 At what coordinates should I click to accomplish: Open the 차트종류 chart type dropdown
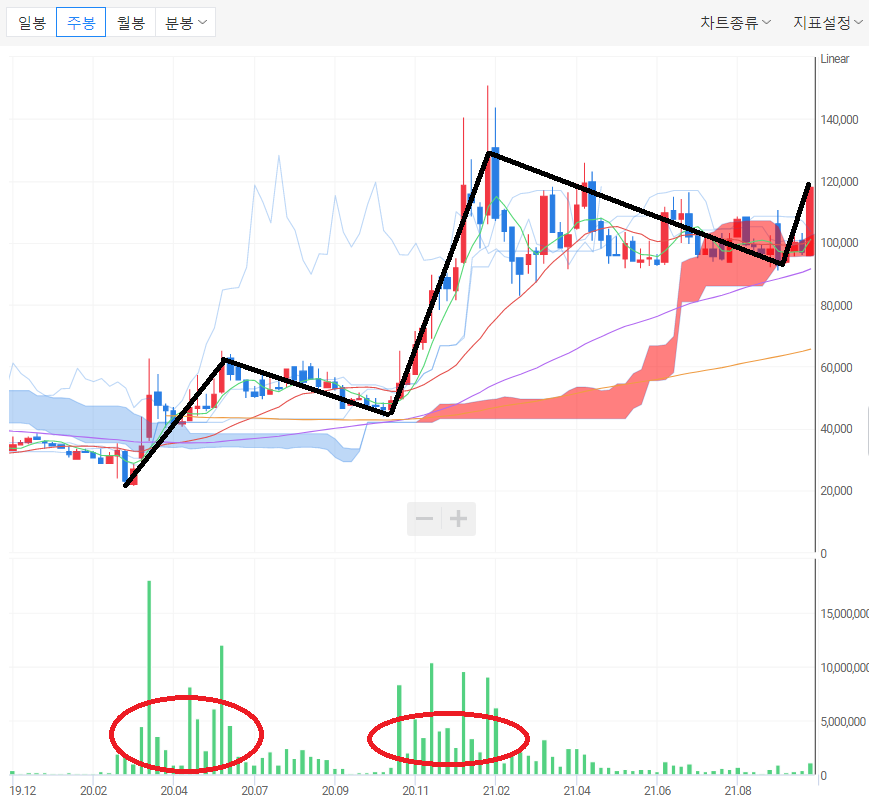[735, 23]
